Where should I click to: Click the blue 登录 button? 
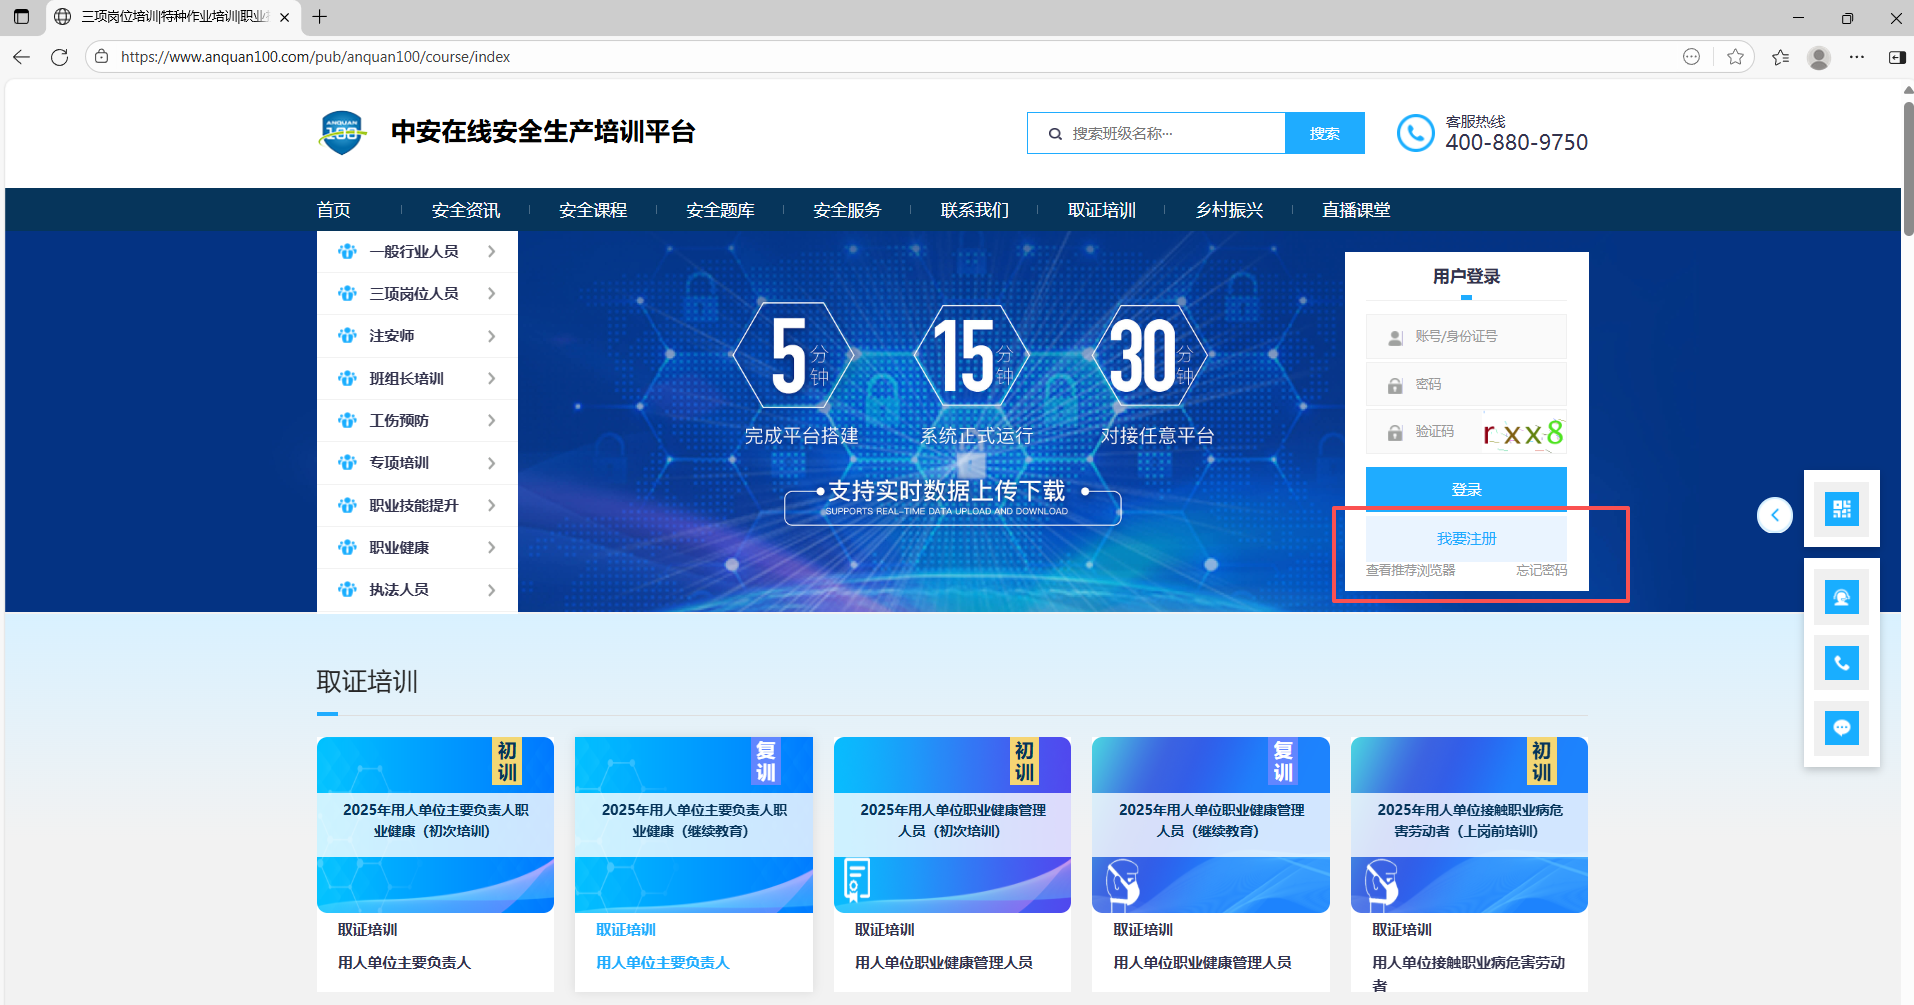pyautogui.click(x=1465, y=489)
